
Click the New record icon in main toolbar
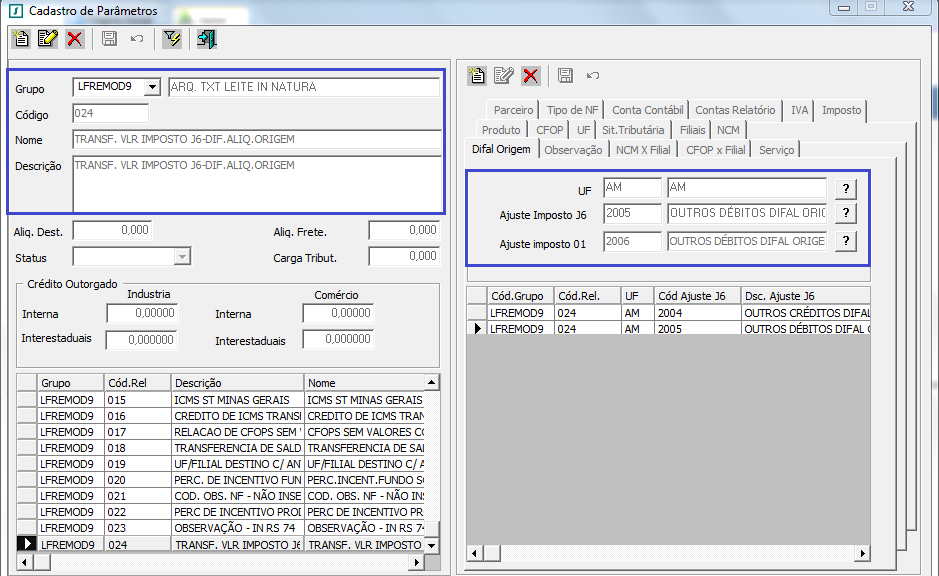point(21,39)
